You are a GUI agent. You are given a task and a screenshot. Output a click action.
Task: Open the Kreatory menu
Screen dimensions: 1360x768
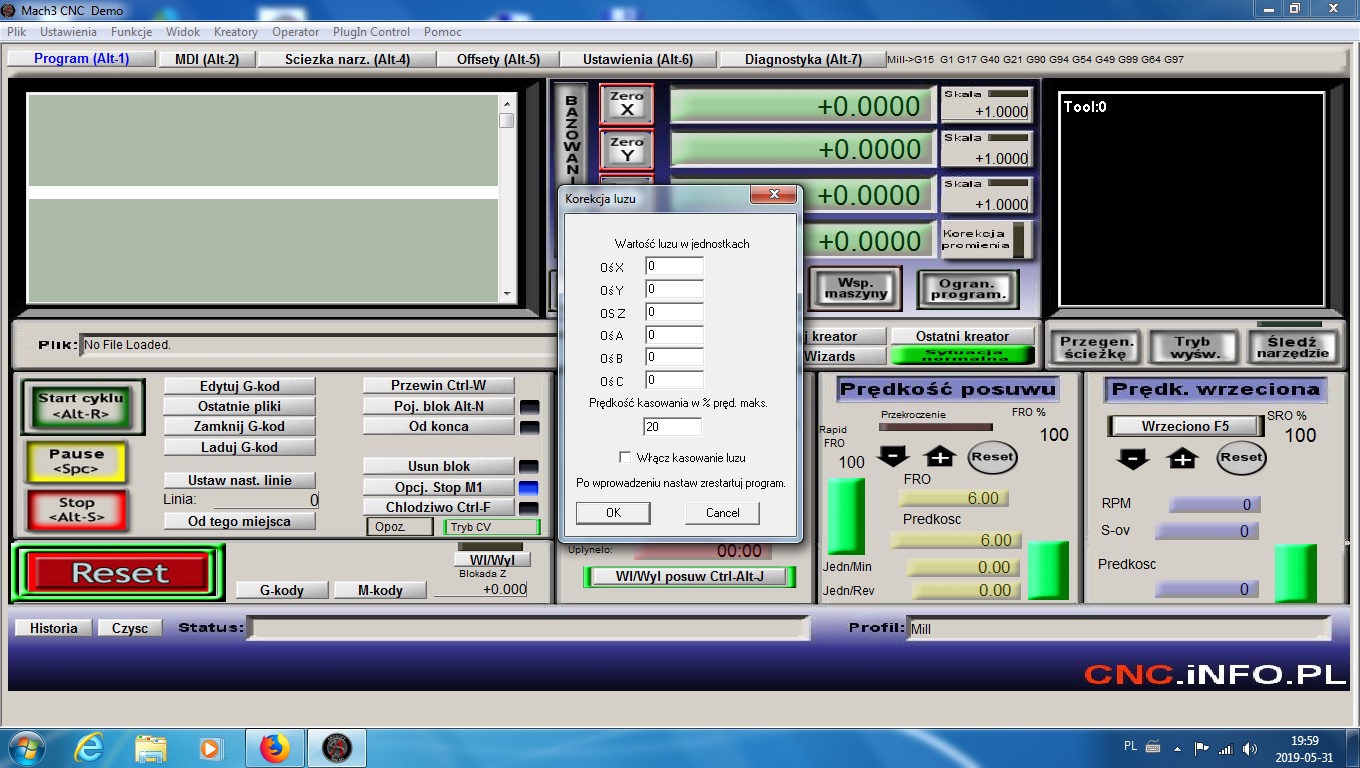236,32
